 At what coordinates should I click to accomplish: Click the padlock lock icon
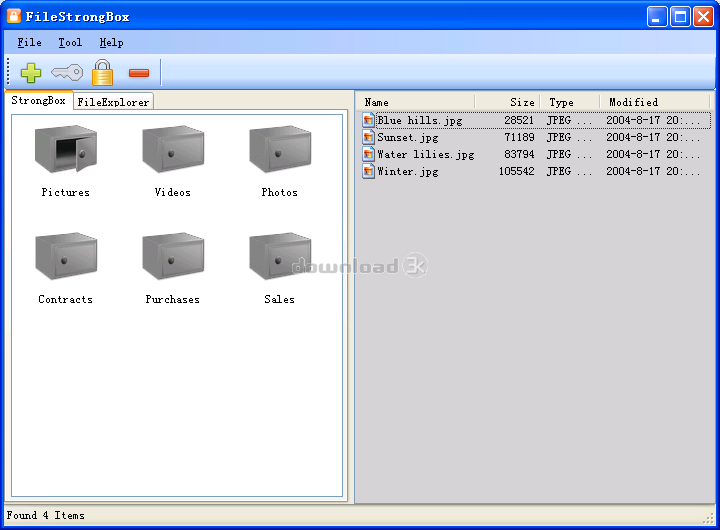(102, 72)
